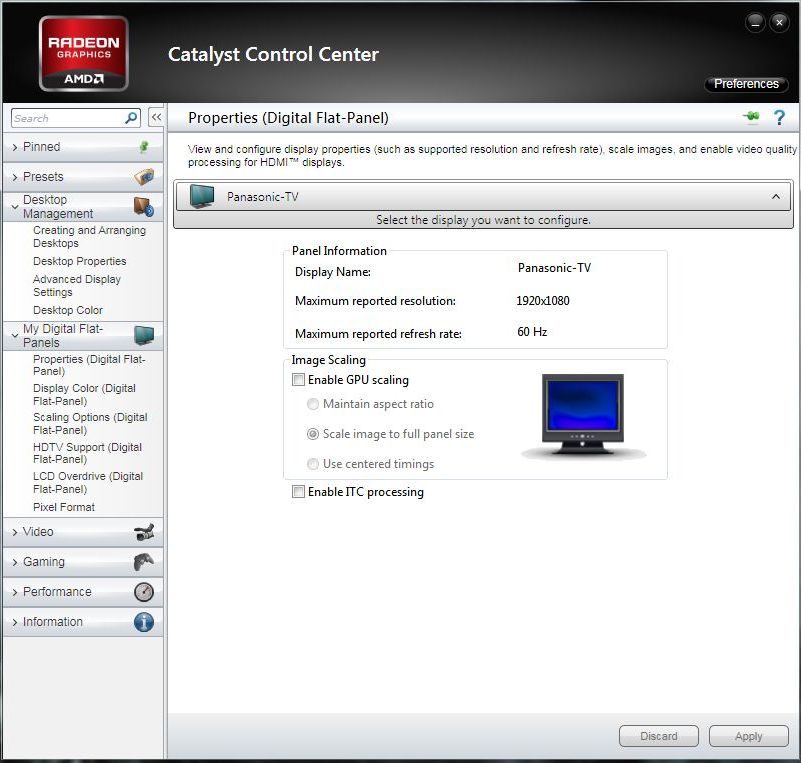801x763 pixels.
Task: Open Display Color (Digital Flat-Panel)
Action: (84, 395)
